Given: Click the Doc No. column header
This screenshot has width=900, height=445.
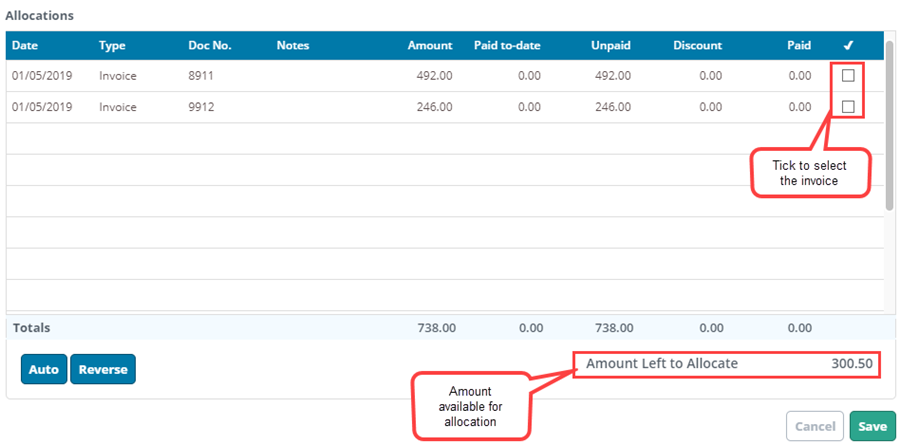Looking at the screenshot, I should (x=210, y=46).
